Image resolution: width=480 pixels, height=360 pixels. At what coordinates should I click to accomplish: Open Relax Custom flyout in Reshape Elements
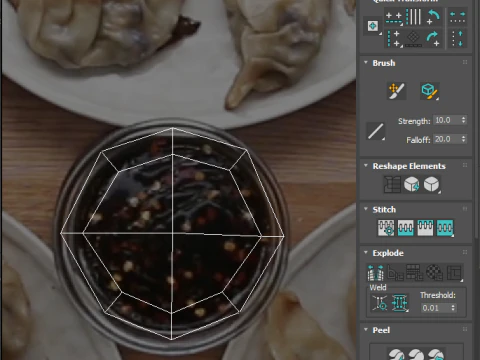coord(431,184)
